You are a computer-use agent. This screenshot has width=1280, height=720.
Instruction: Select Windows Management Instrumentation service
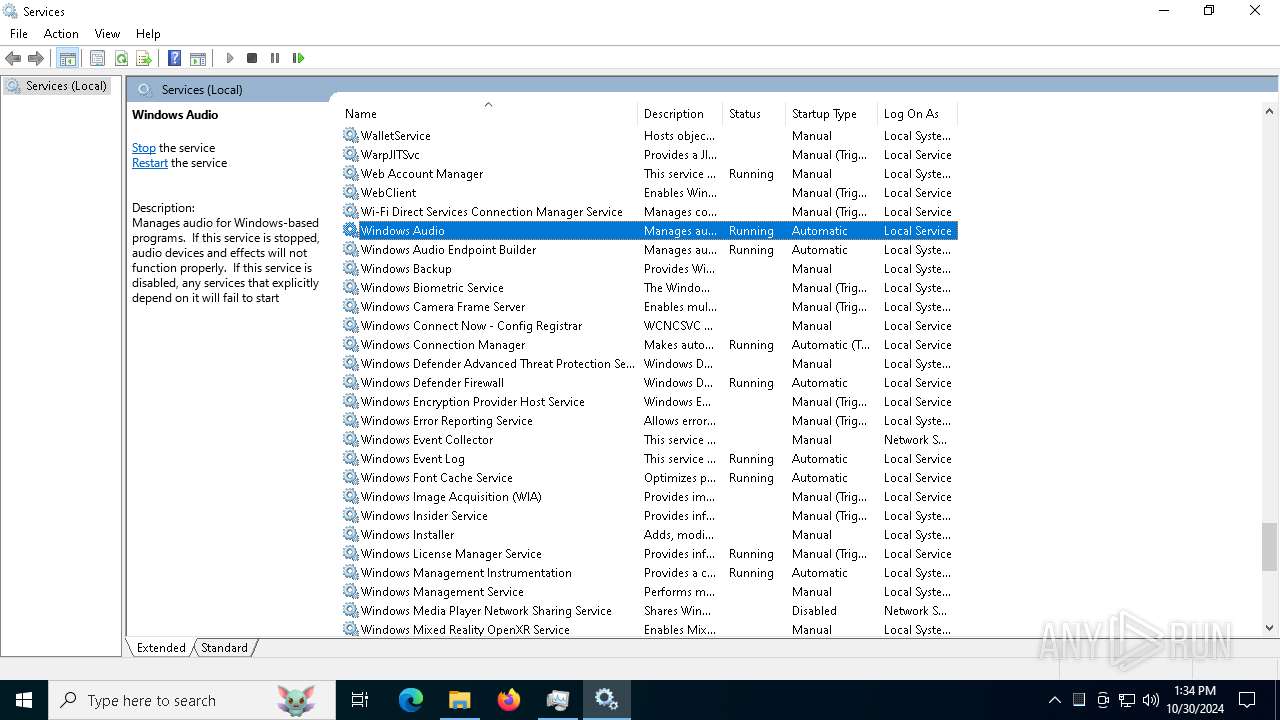[x=649, y=573]
